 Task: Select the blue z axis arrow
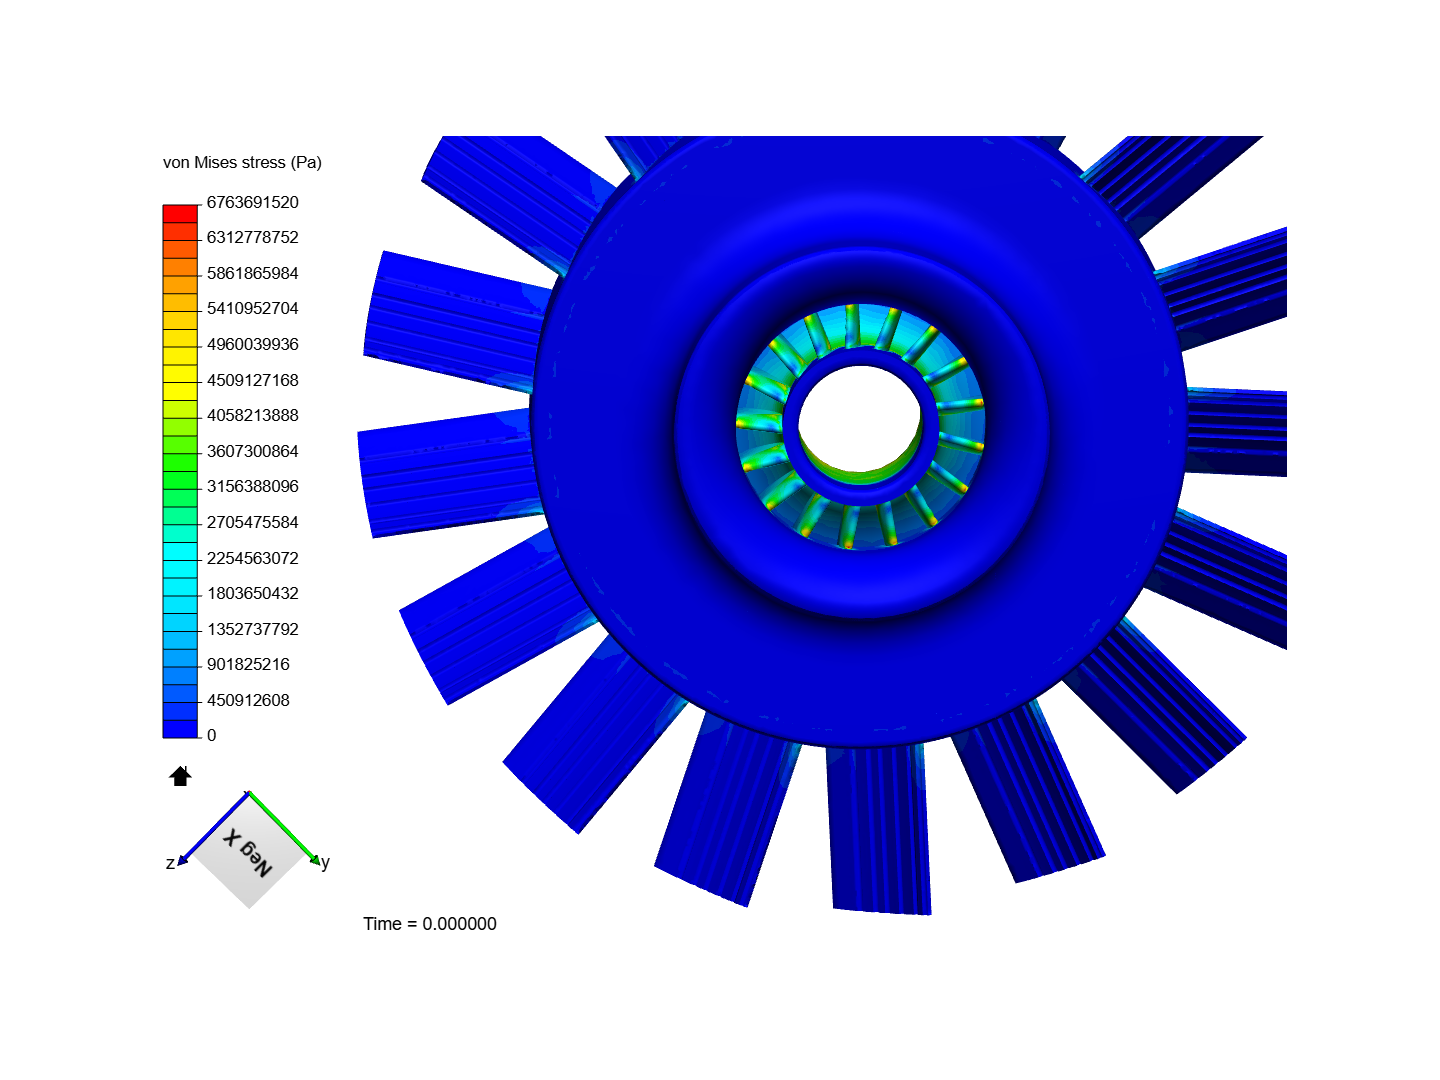212,829
